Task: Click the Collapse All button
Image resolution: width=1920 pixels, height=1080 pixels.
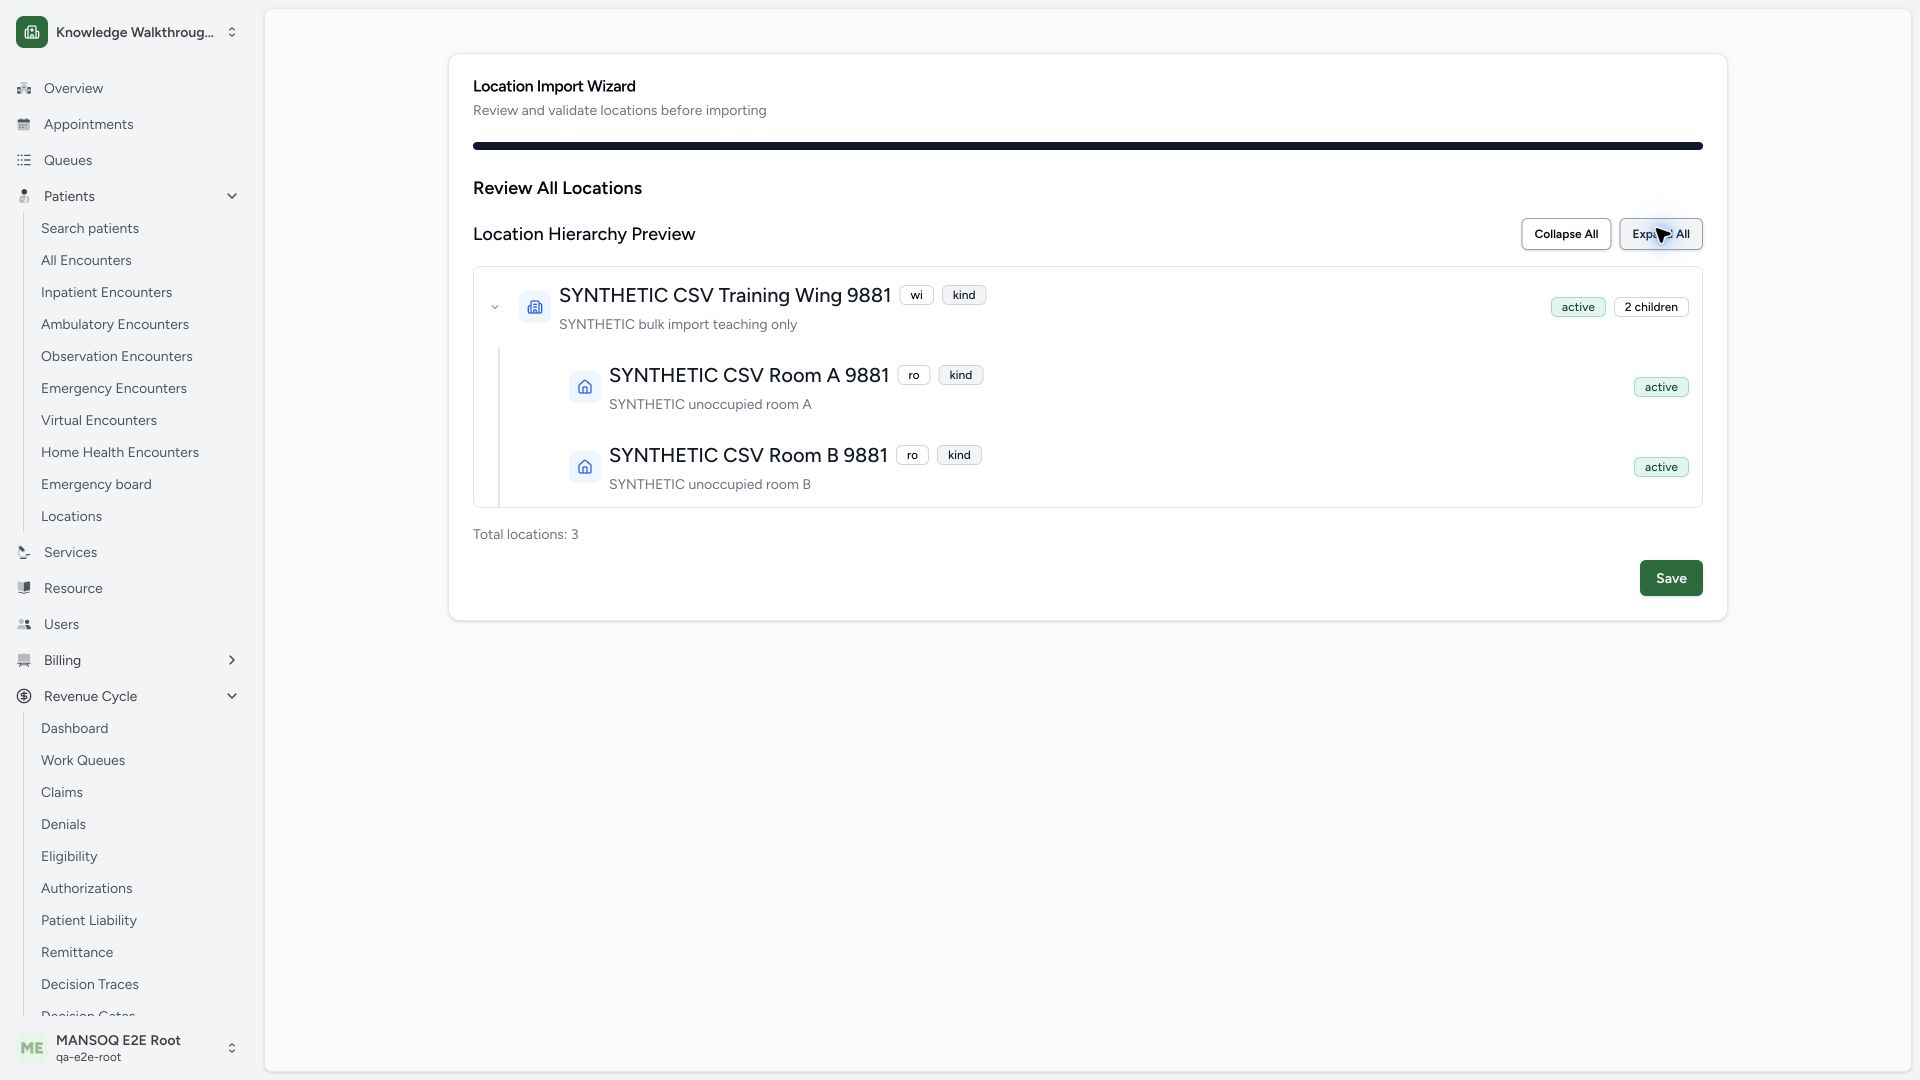Action: 1566,234
